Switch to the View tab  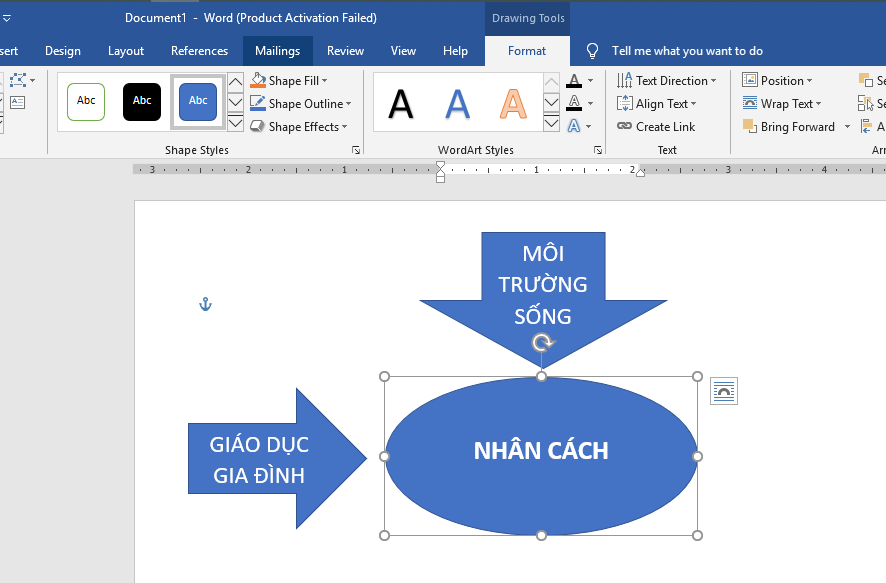[403, 51]
